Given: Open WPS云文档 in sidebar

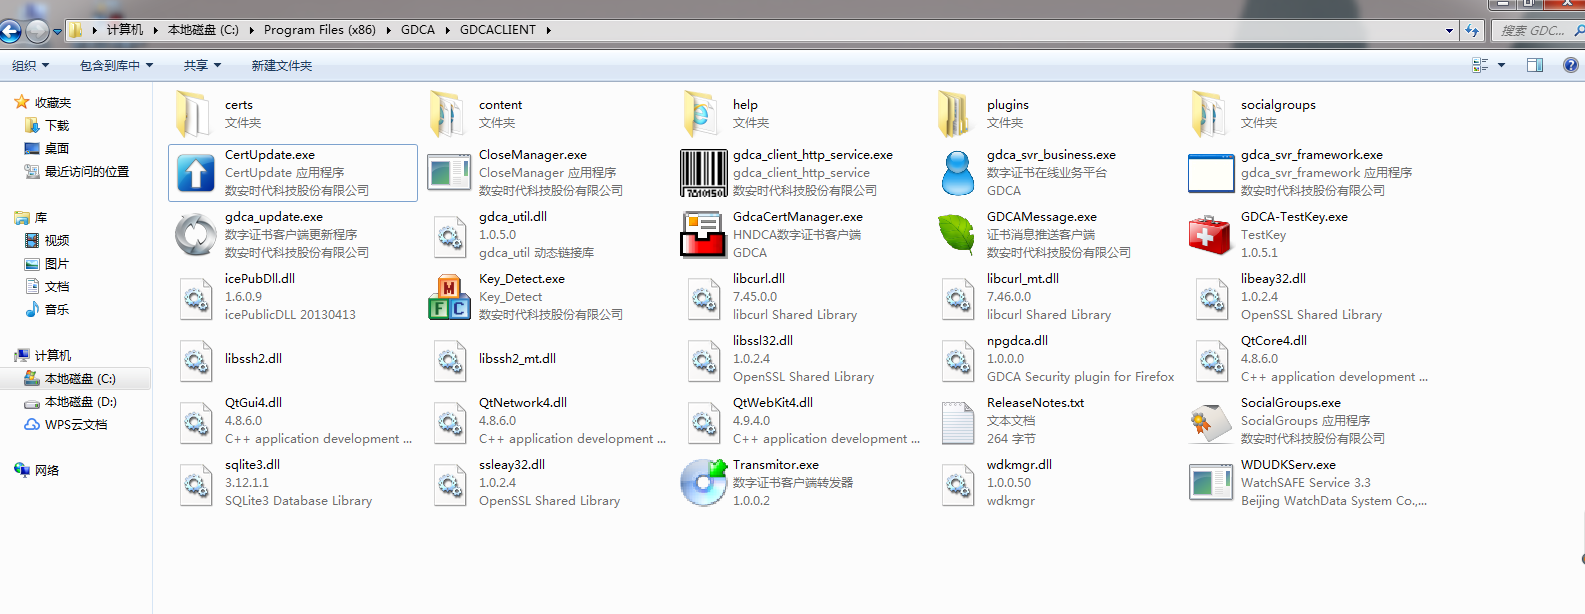Looking at the screenshot, I should point(76,424).
